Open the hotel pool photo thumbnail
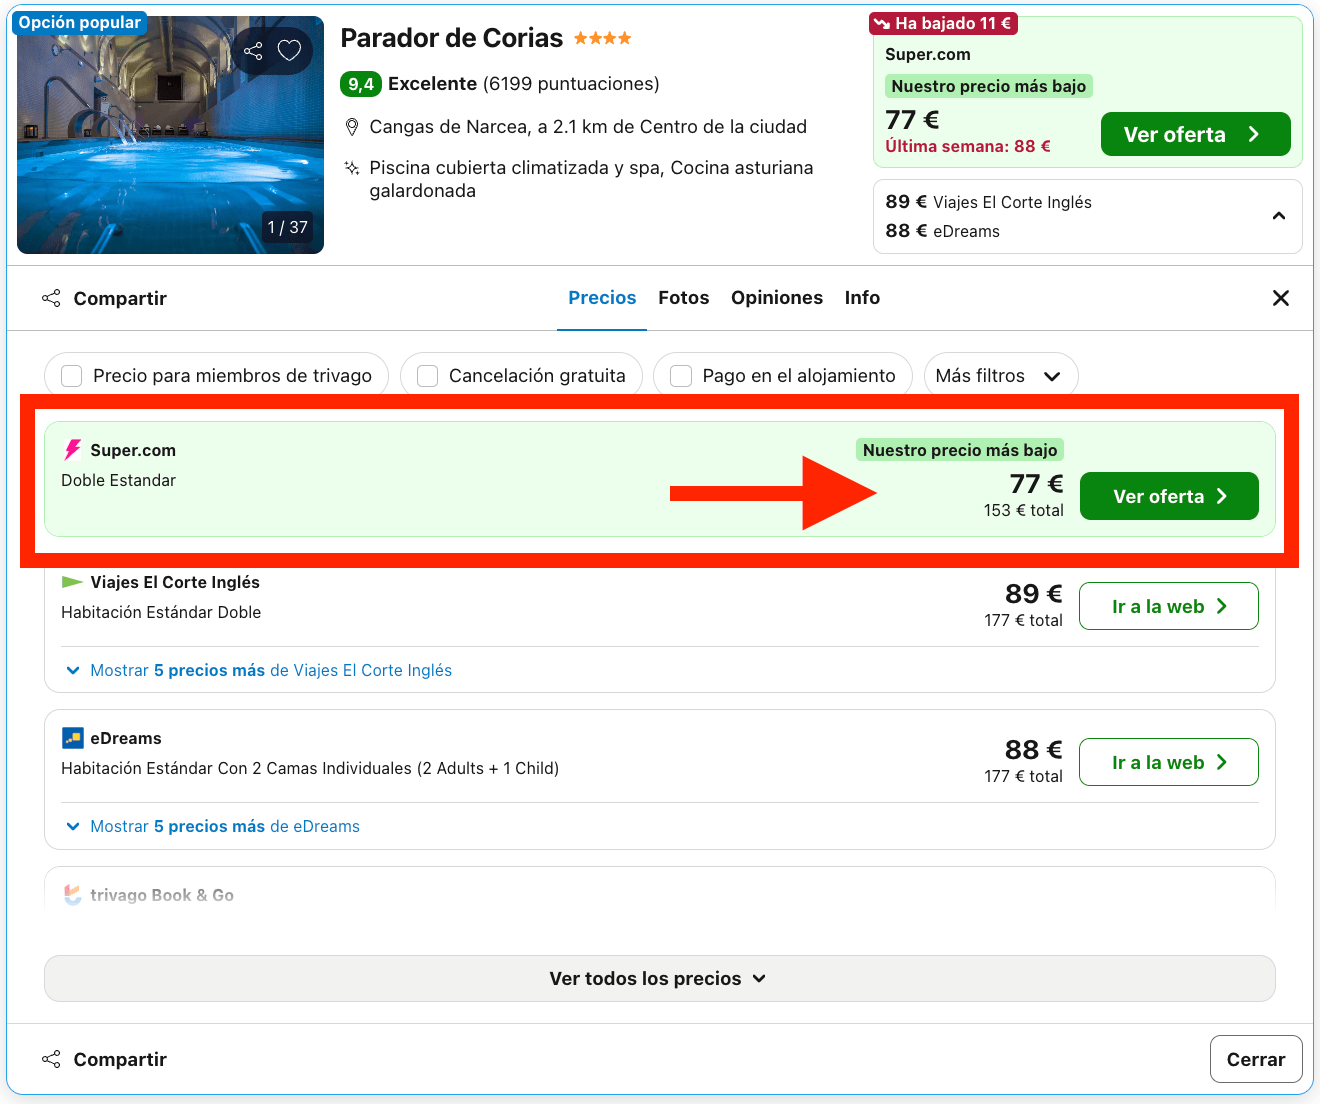 (x=170, y=135)
